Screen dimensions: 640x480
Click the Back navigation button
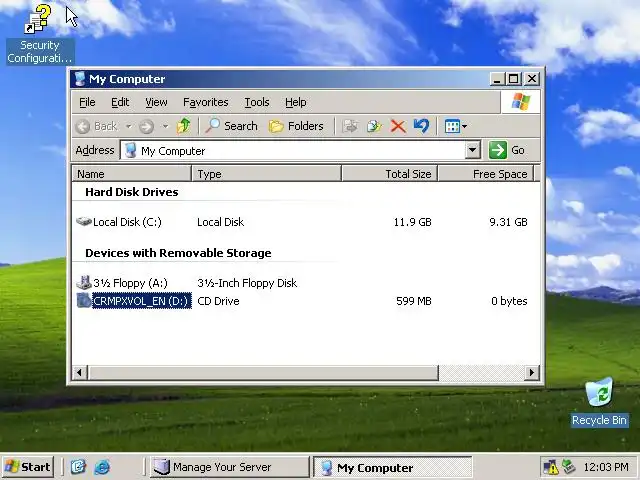click(97, 126)
